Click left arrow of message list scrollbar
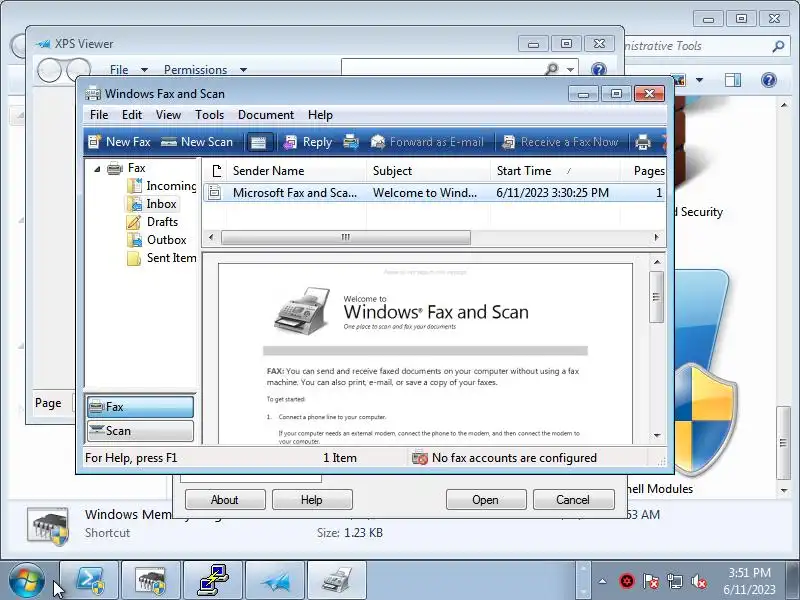 [x=211, y=237]
